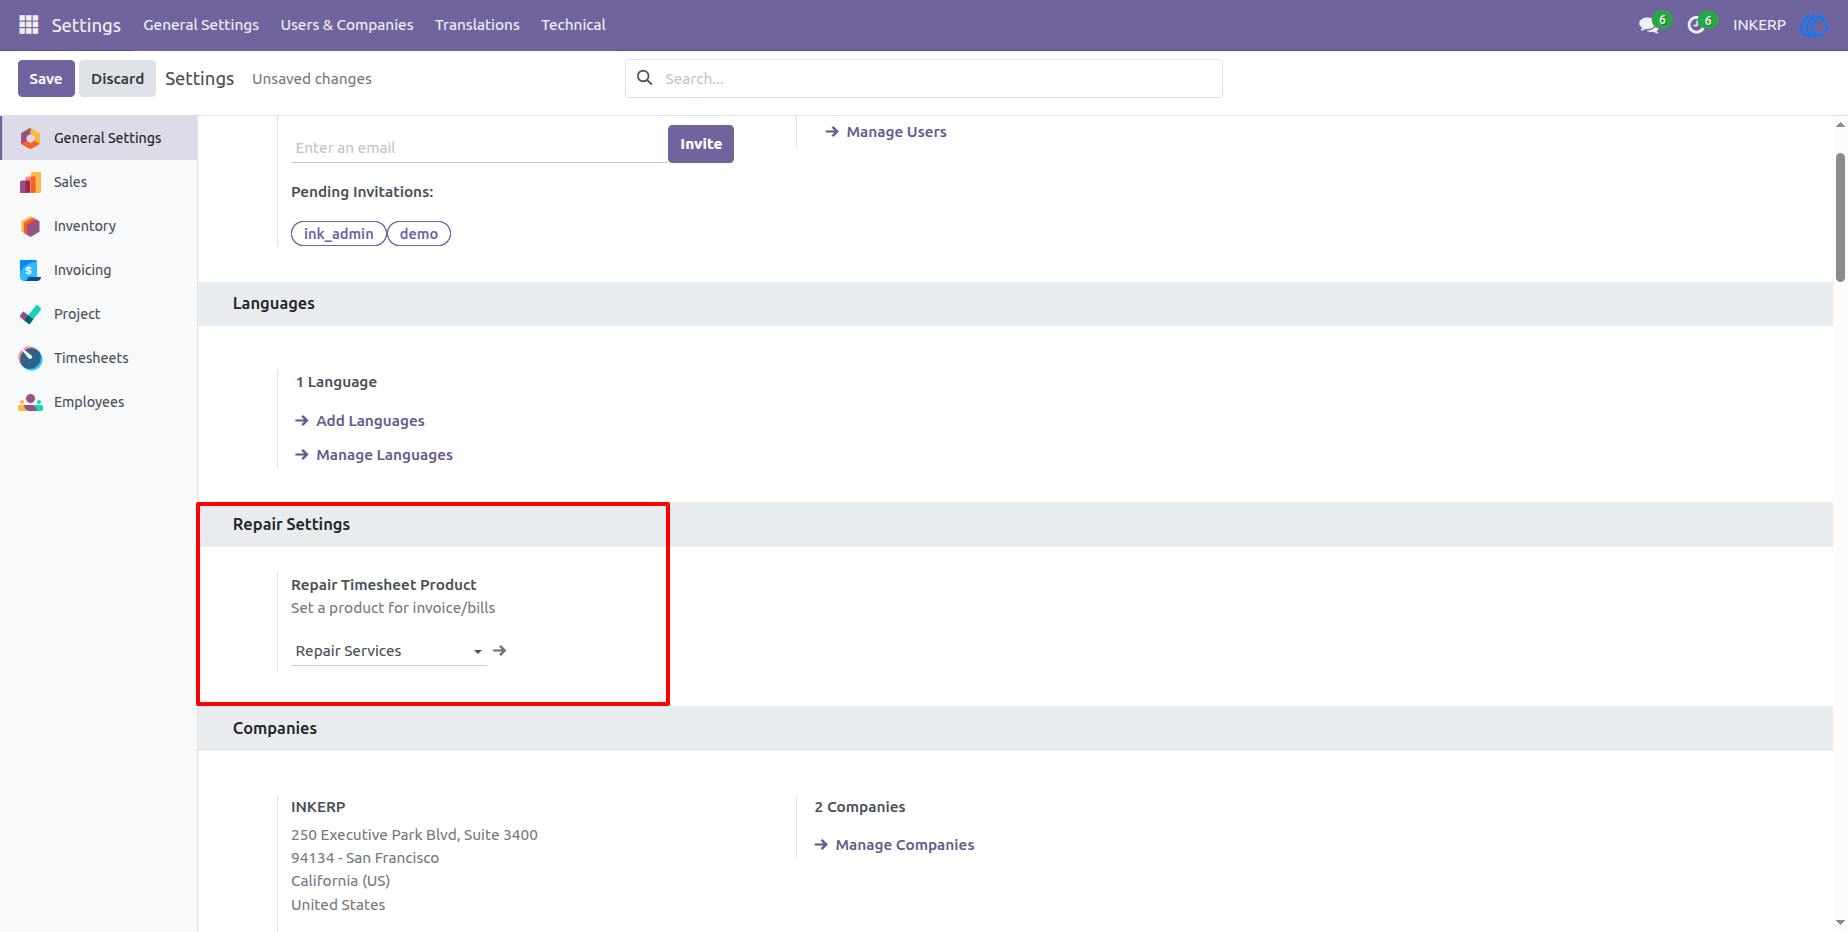Click the Sales bar chart icon
This screenshot has width=1848, height=932.
tap(31, 182)
